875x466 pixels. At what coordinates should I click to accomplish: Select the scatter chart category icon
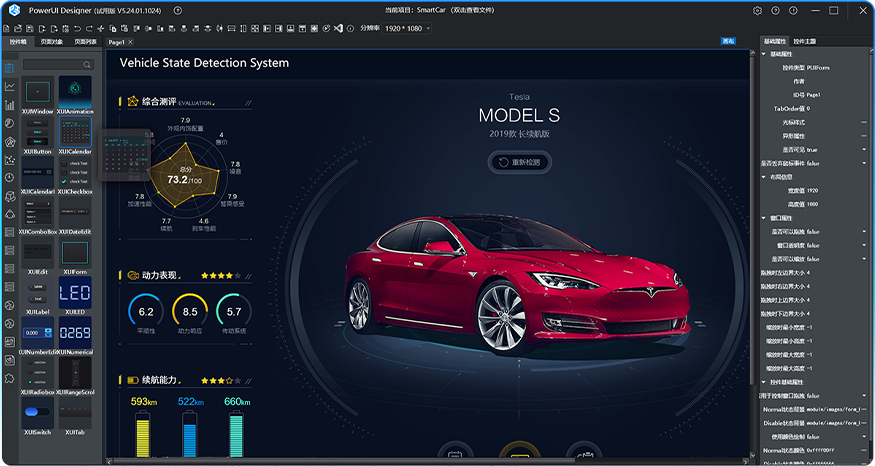point(9,160)
